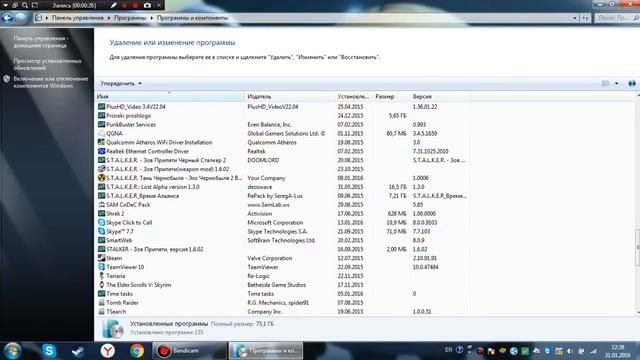Sort by the Имя column header
Image resolution: width=640 pixels, height=360 pixels.
170,97
